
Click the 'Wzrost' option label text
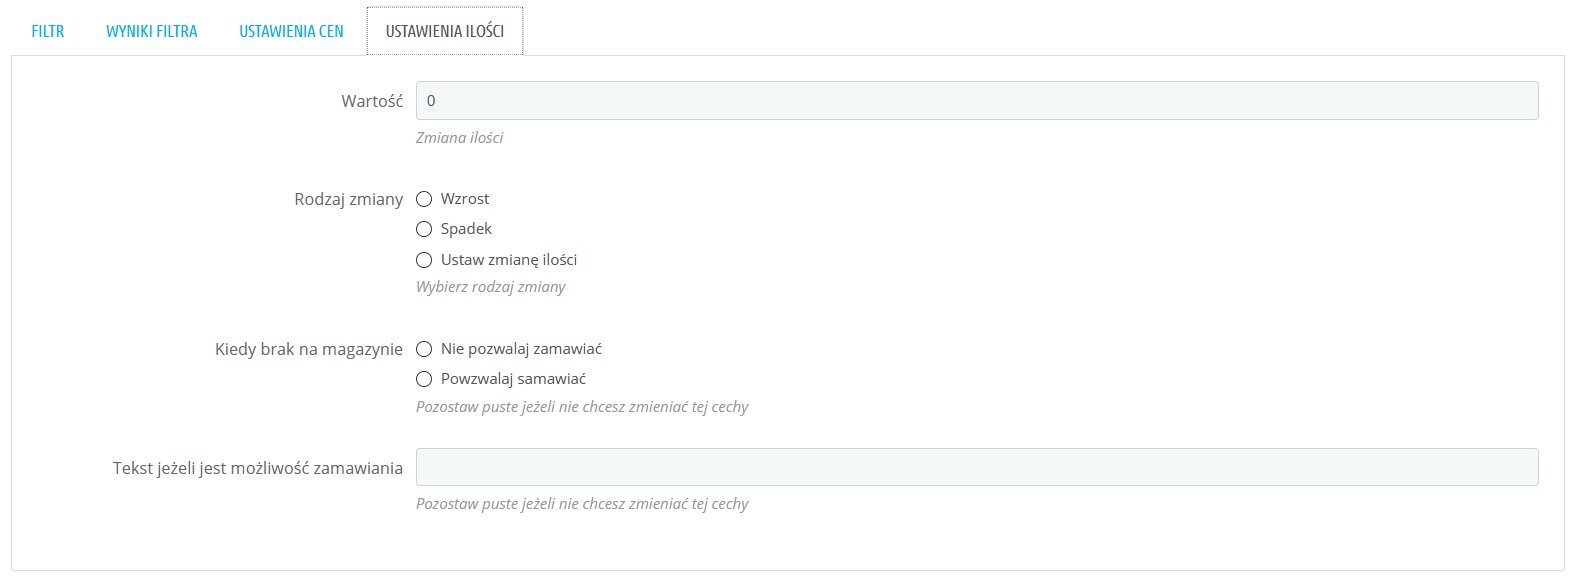click(465, 199)
